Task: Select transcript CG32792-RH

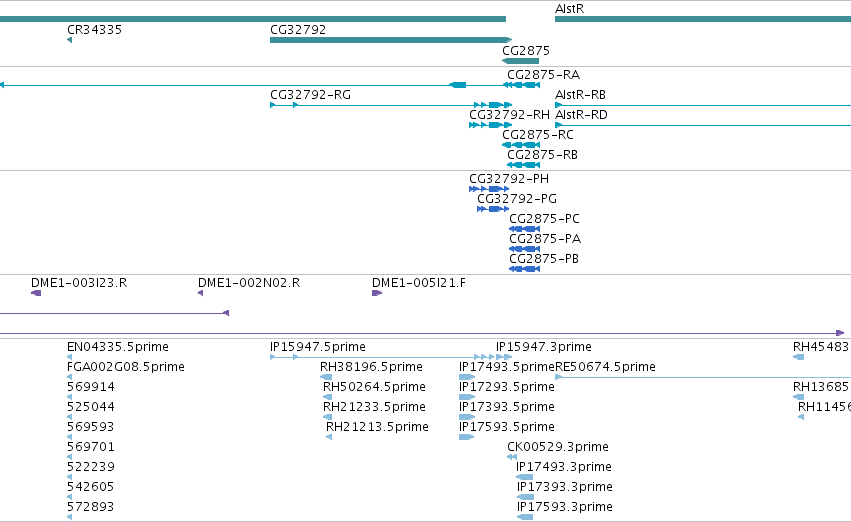Action: 491,125
